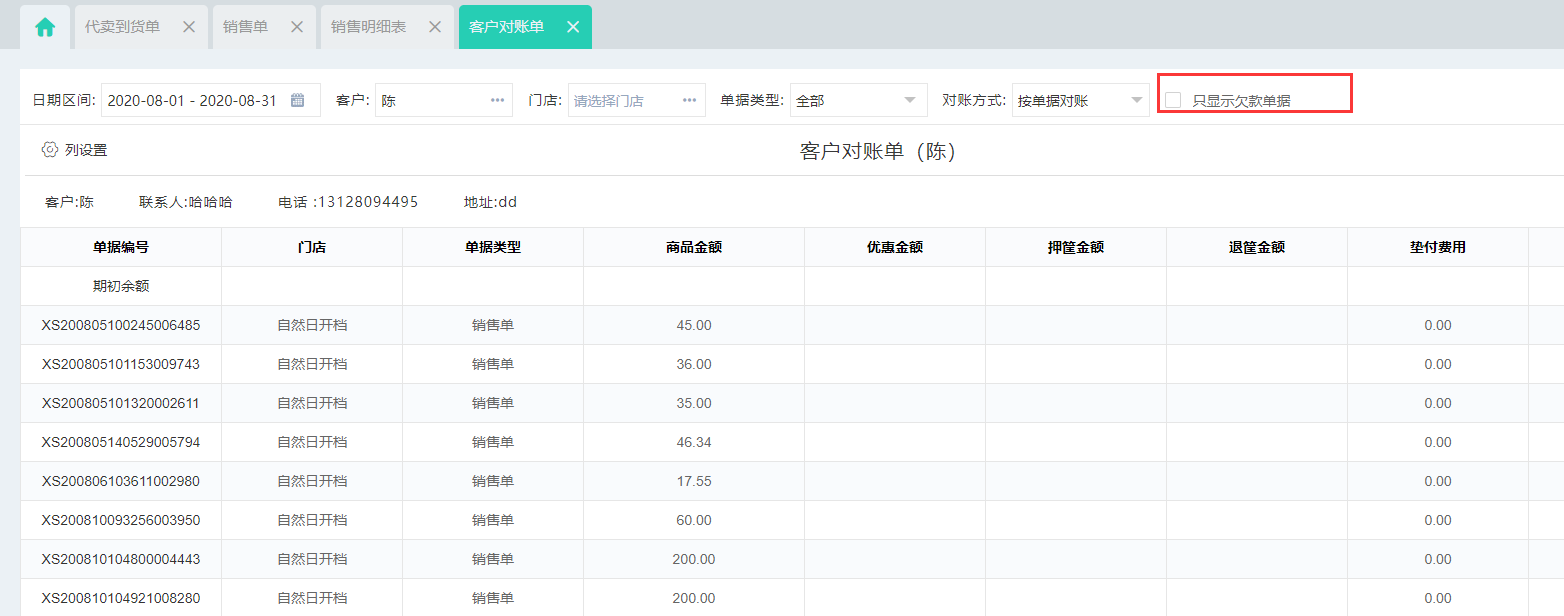Click the 客户对账单（陈） report title
Screen dimensions: 1564x616
879,151
